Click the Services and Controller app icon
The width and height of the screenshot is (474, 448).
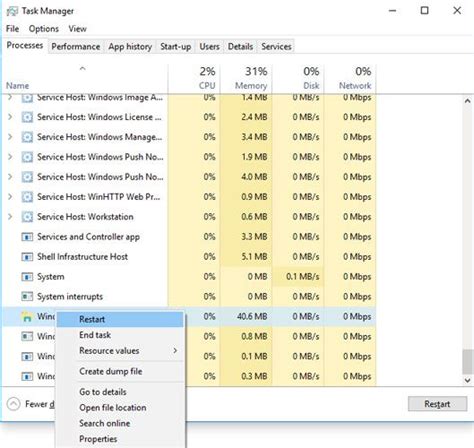tap(27, 237)
